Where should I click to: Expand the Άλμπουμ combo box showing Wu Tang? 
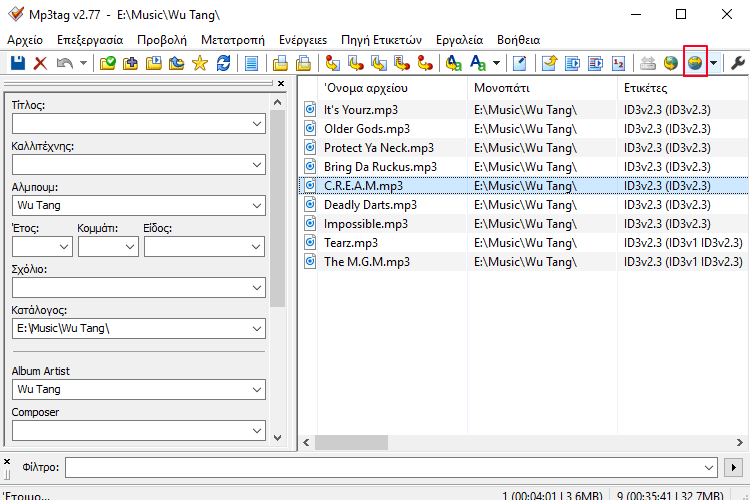256,206
